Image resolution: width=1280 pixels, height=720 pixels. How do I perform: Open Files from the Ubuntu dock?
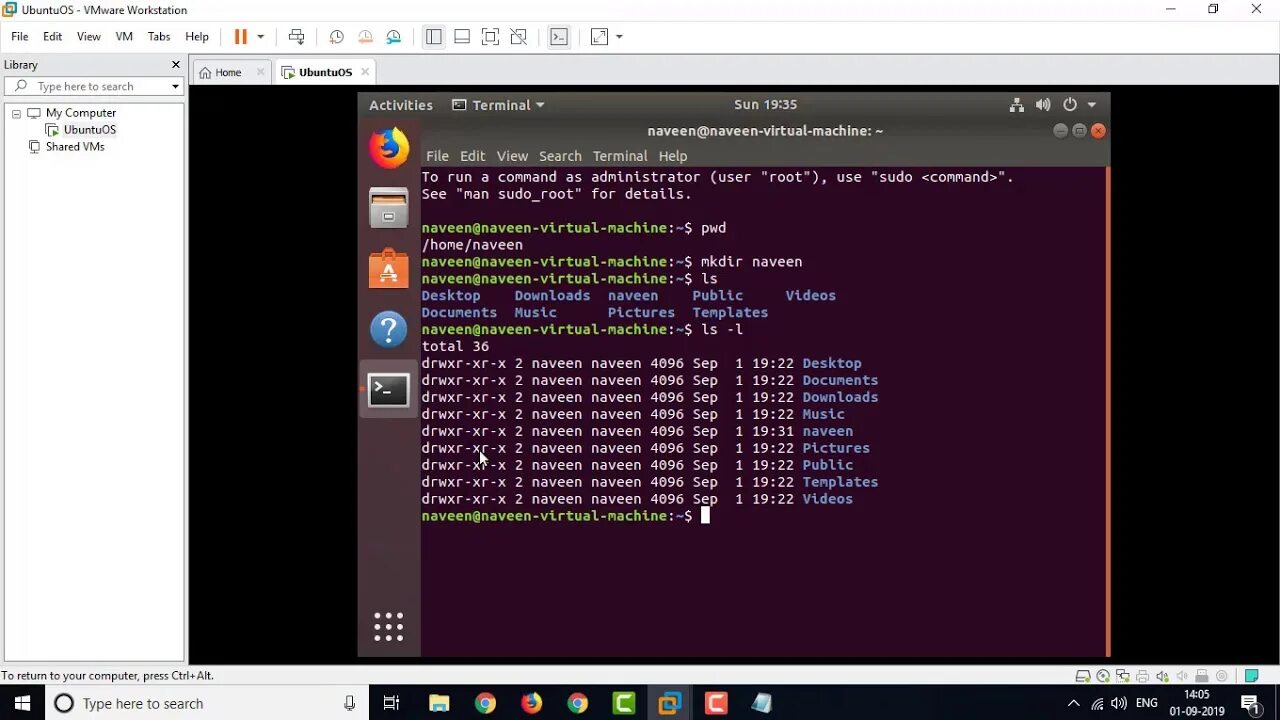pos(389,208)
